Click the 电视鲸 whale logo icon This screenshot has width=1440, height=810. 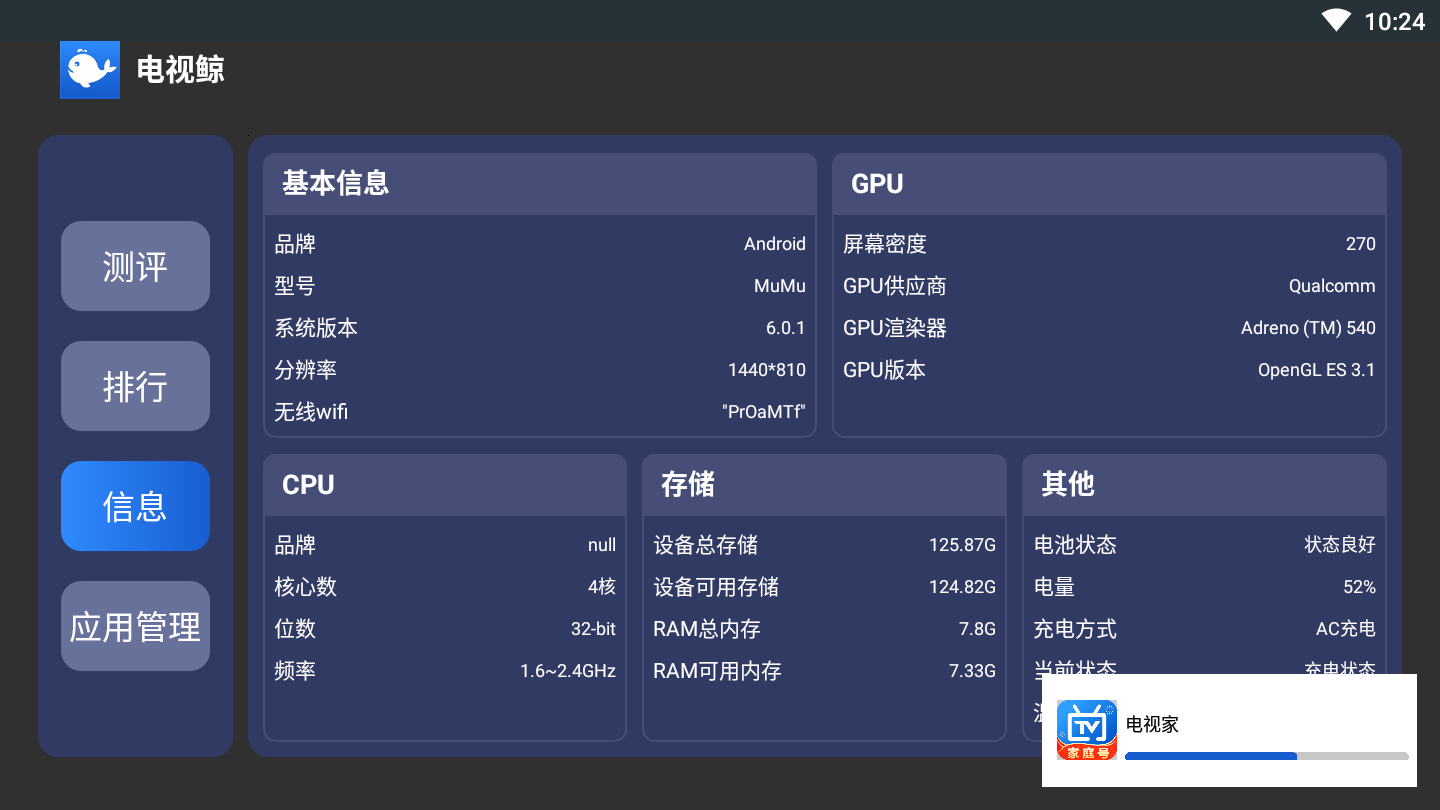(90, 70)
